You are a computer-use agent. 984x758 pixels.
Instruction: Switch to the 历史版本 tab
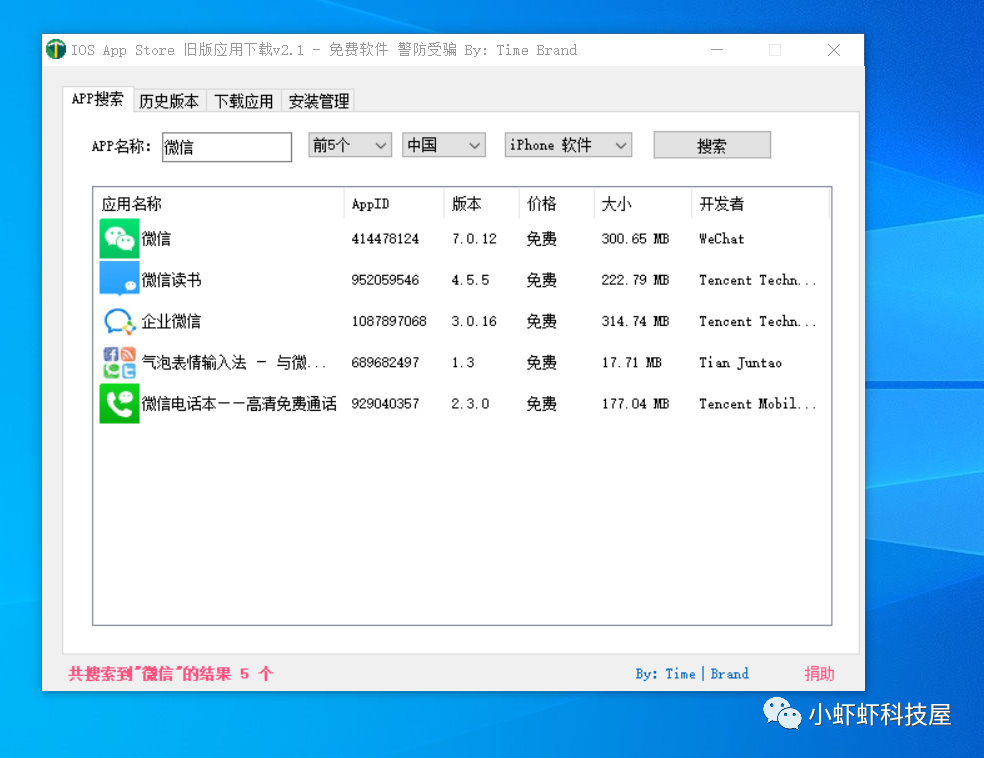point(169,101)
